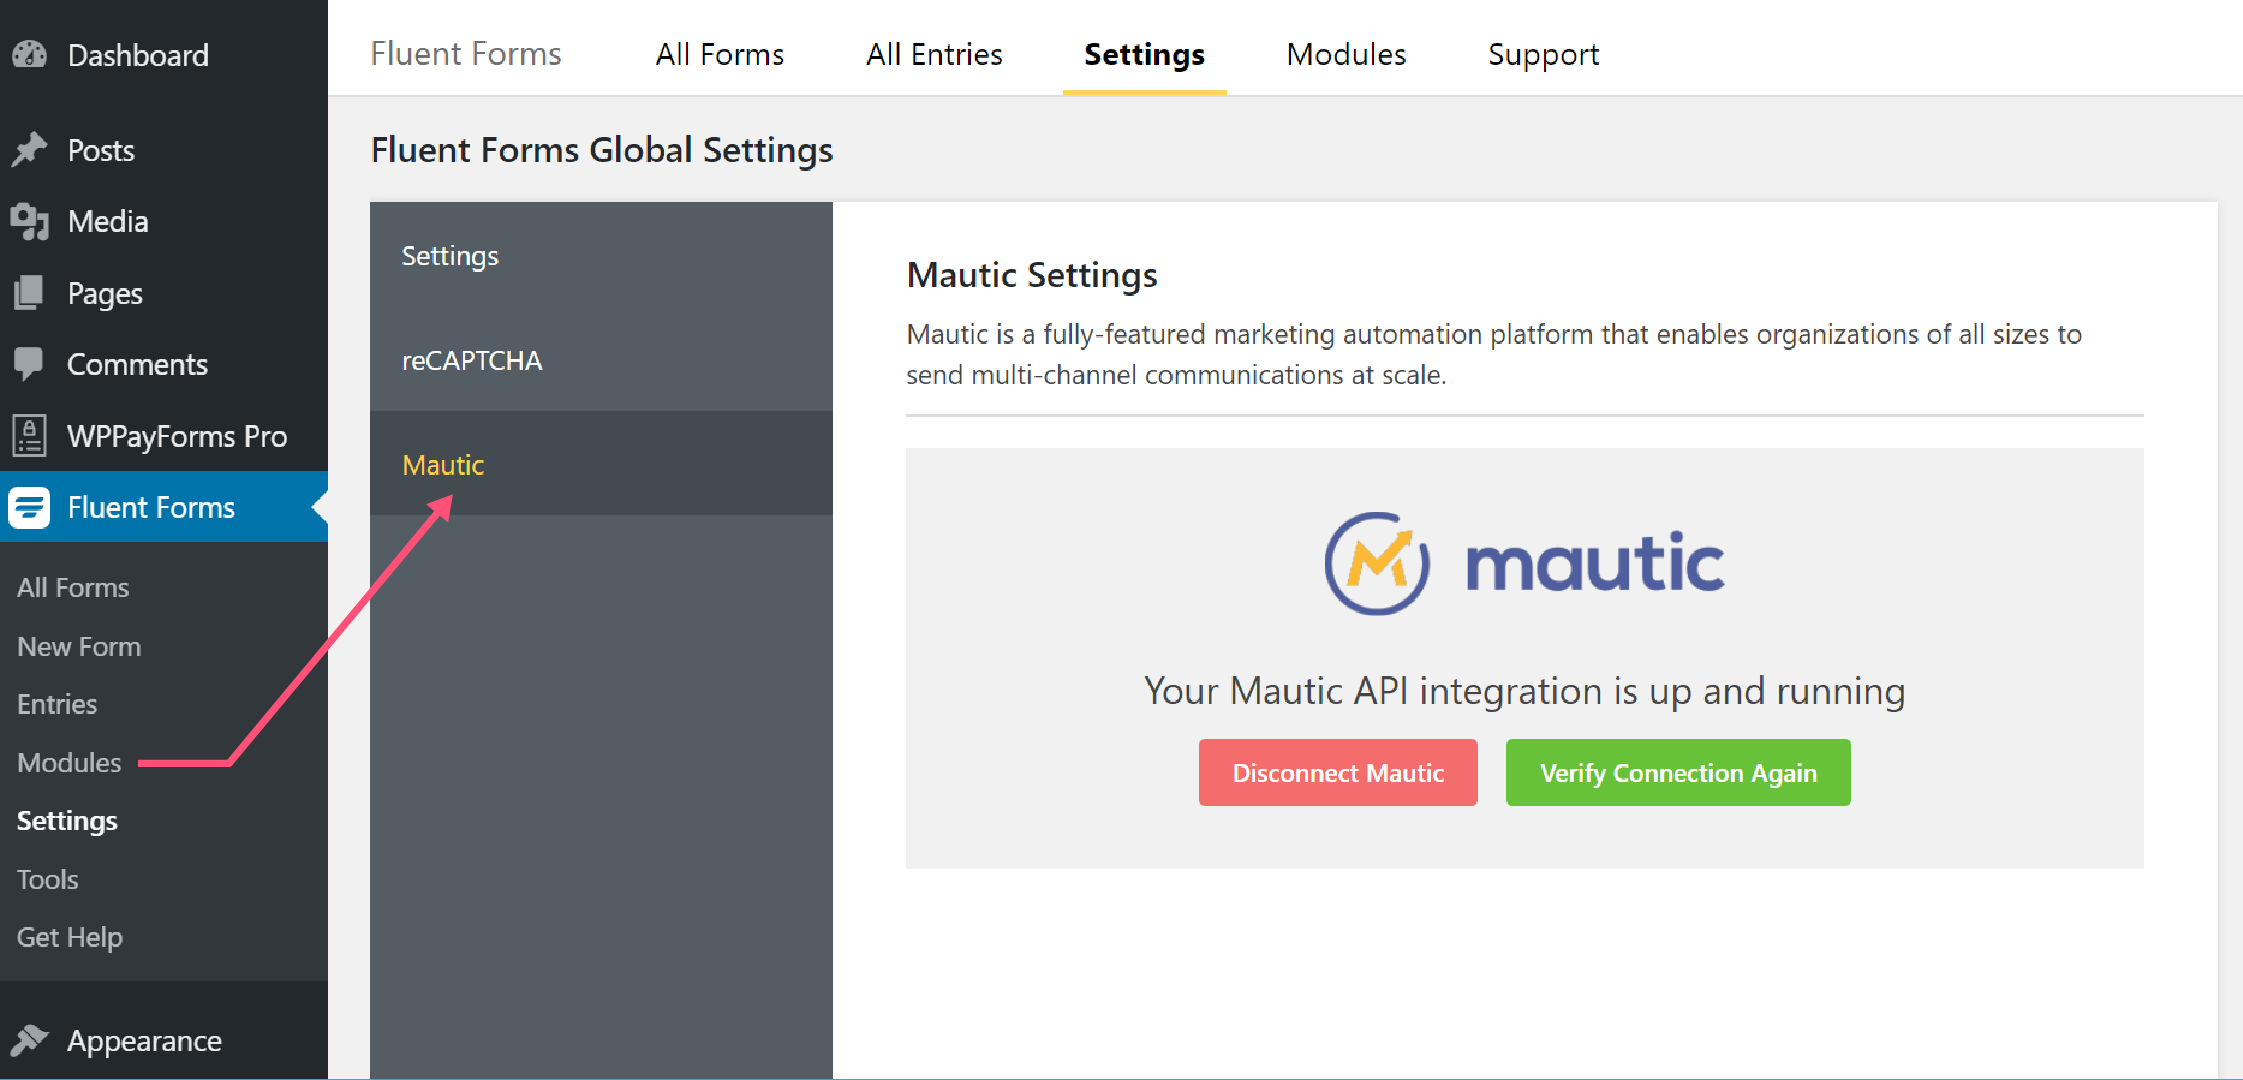
Task: Open Modules submenu link in sidebar
Action: click(x=69, y=762)
